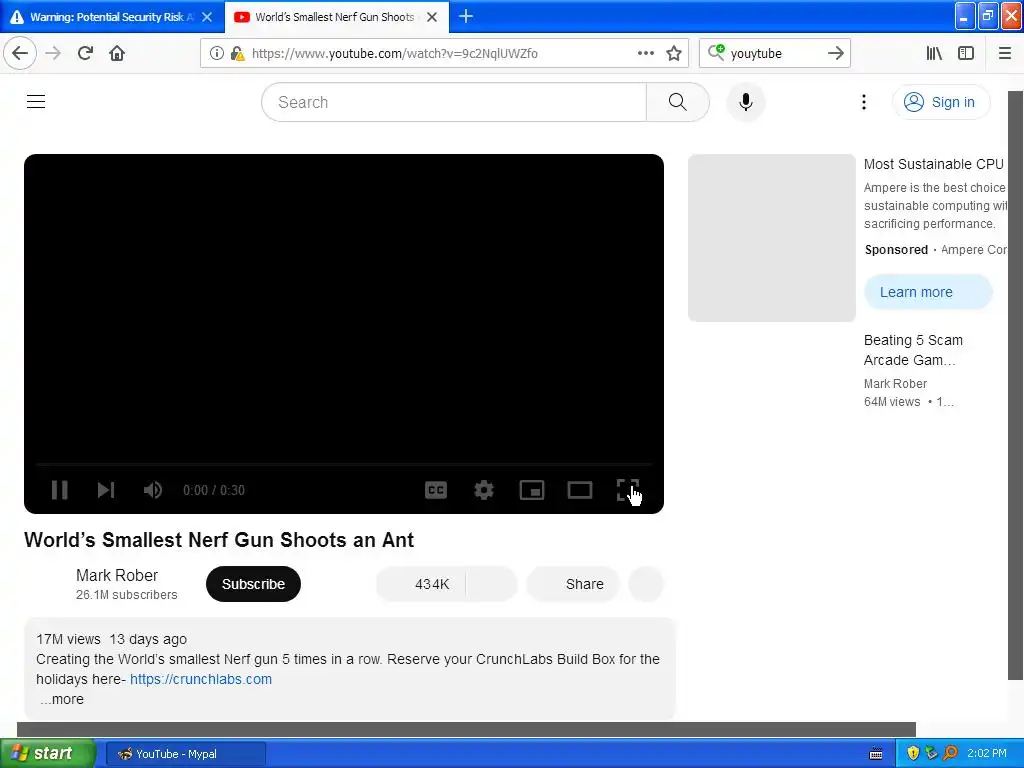This screenshot has width=1024, height=768.
Task: Open the browser hamburger menu
Action: 1005,53
